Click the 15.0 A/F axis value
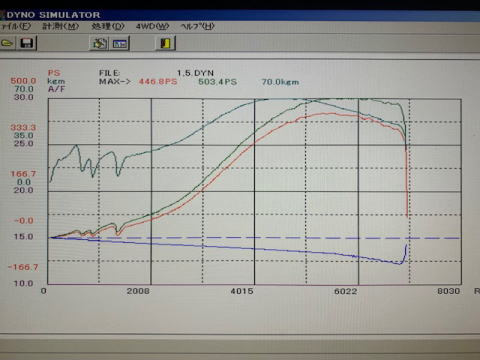 [23, 236]
